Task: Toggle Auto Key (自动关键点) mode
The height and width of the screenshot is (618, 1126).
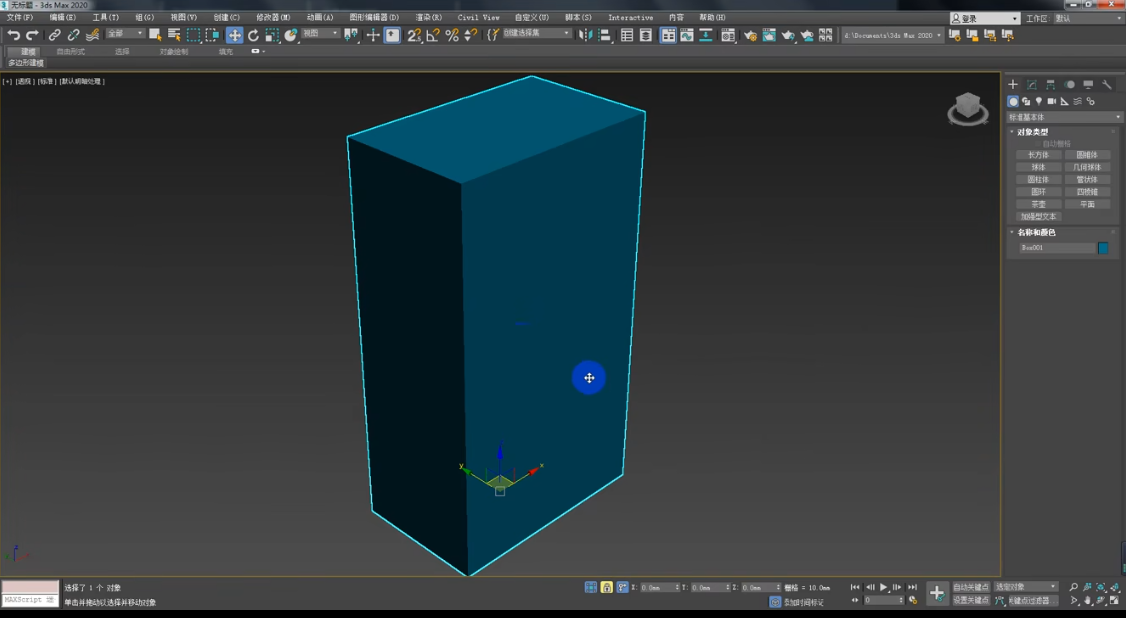Action: pyautogui.click(x=971, y=586)
